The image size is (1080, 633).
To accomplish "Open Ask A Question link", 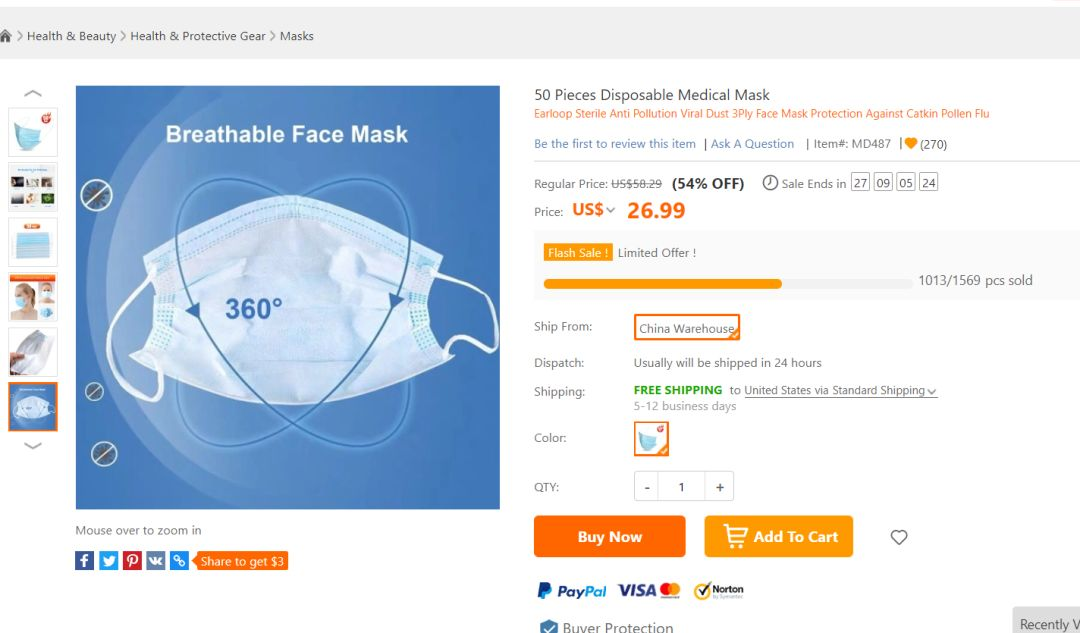I will [752, 144].
